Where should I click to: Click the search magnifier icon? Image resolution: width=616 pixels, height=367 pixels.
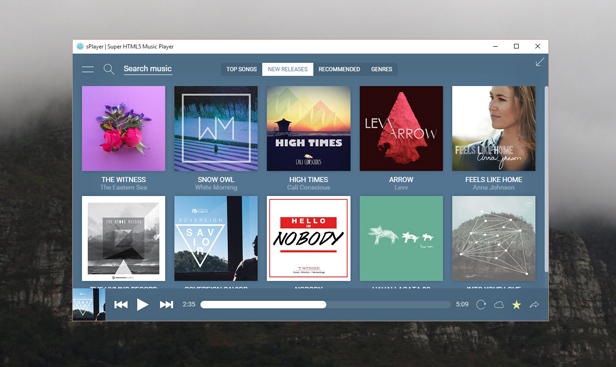pyautogui.click(x=109, y=70)
